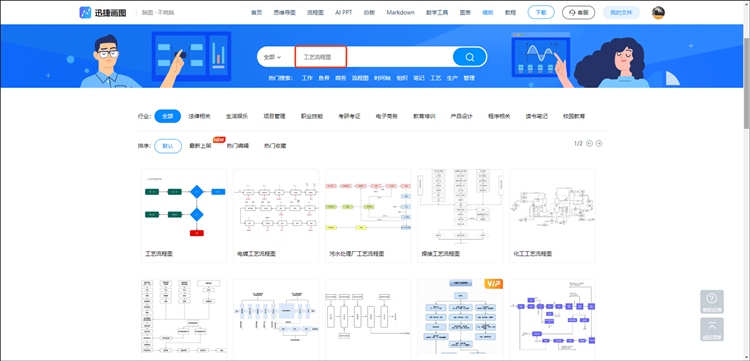Viewport: 750px width, 361px height.
Task: Filter industry by 程序相关
Action: pos(499,116)
